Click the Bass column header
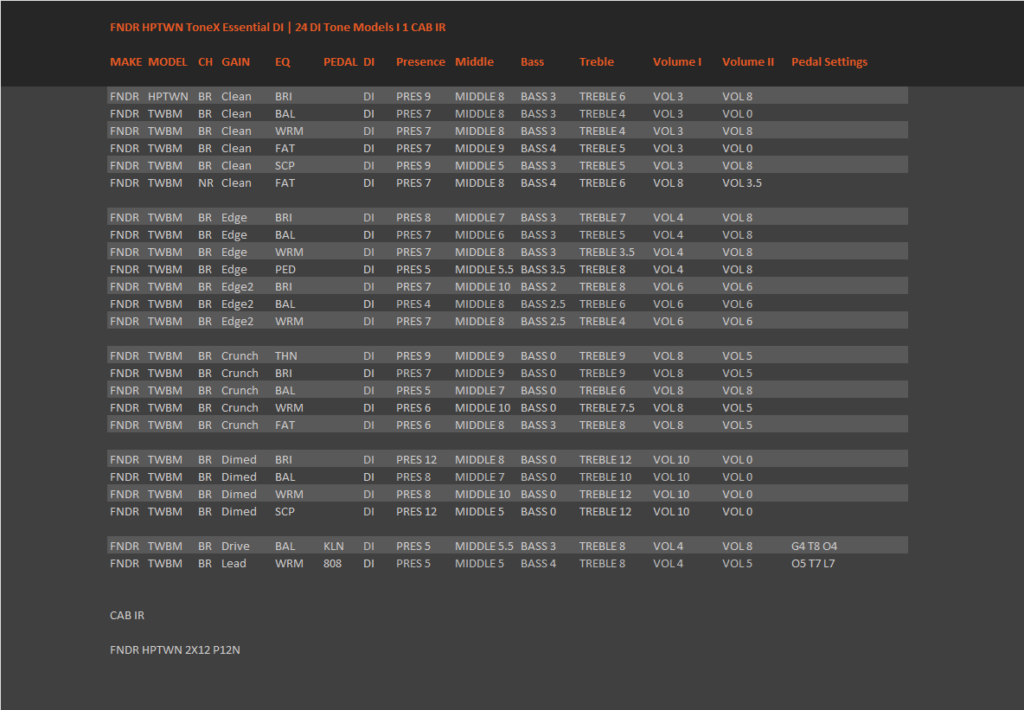Viewport: 1024px width, 710px height. [532, 62]
